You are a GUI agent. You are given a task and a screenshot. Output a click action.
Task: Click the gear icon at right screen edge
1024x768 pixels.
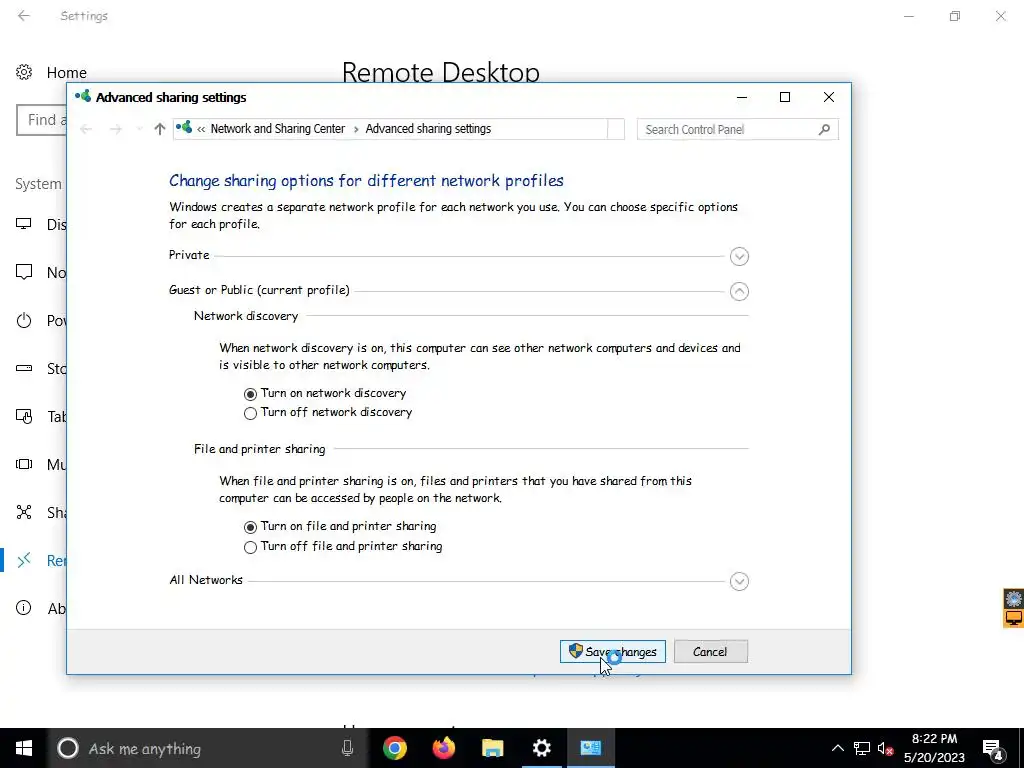tap(1014, 598)
